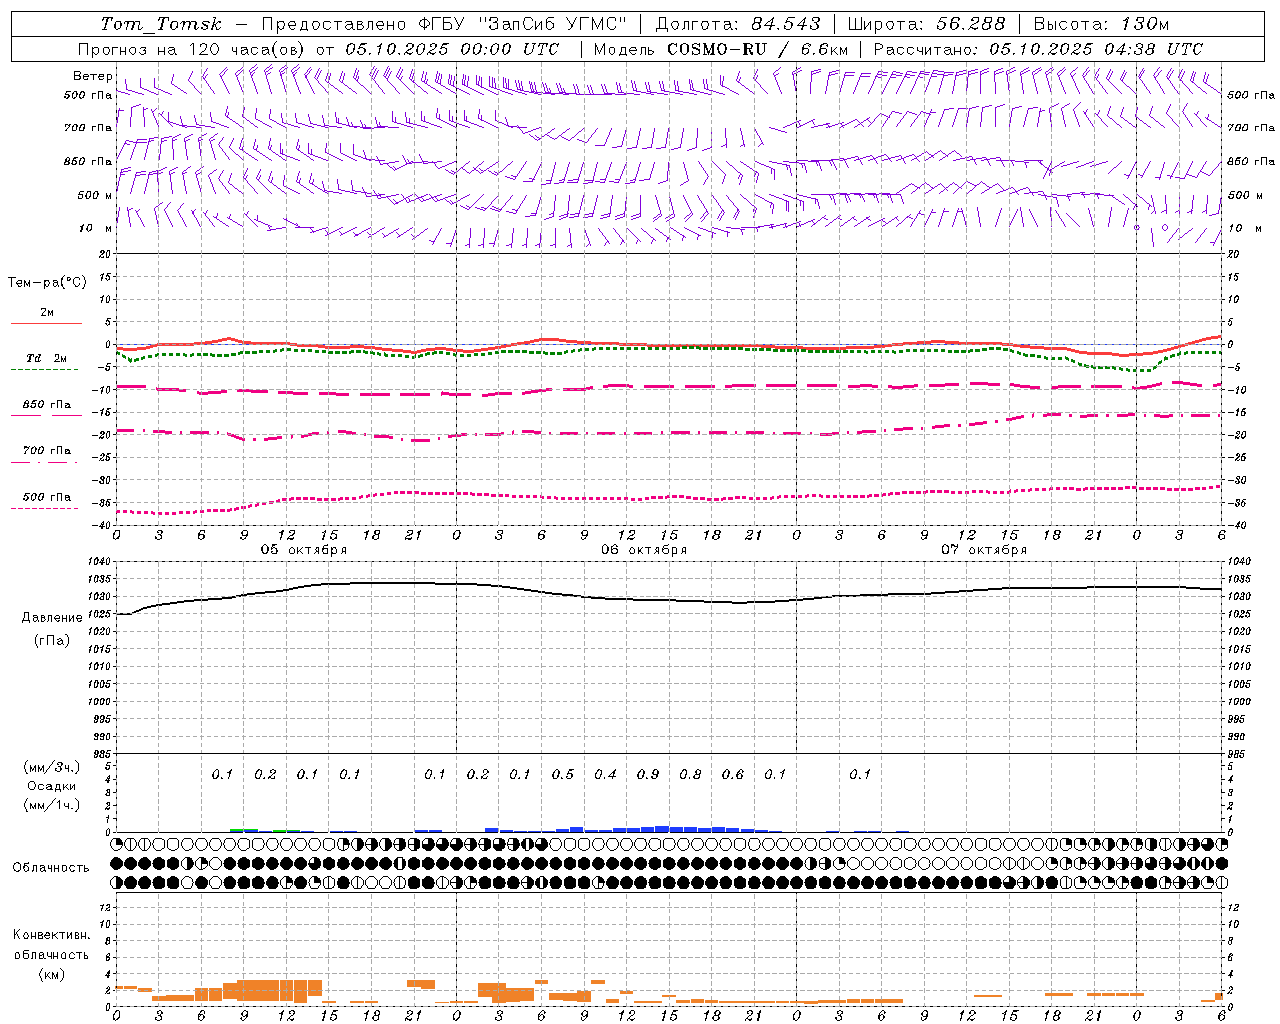This screenshot has height=1024, width=1280.
Task: Click the dash-dot 700 гПа temperature legend line
Action: pyautogui.click(x=45, y=462)
